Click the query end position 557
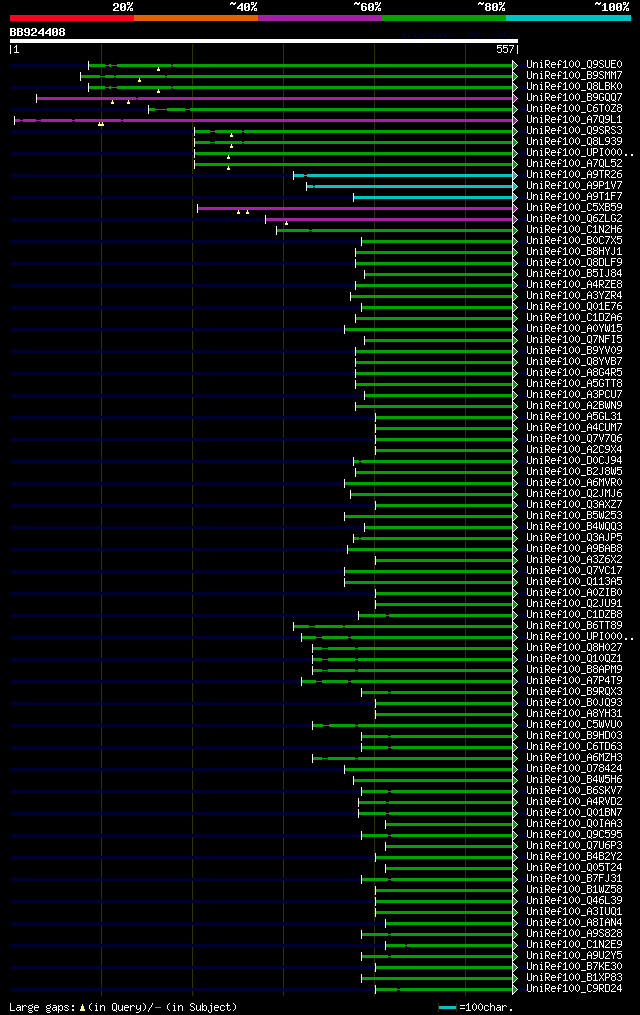Image resolution: width=640 pixels, height=1015 pixels. [x=505, y=49]
